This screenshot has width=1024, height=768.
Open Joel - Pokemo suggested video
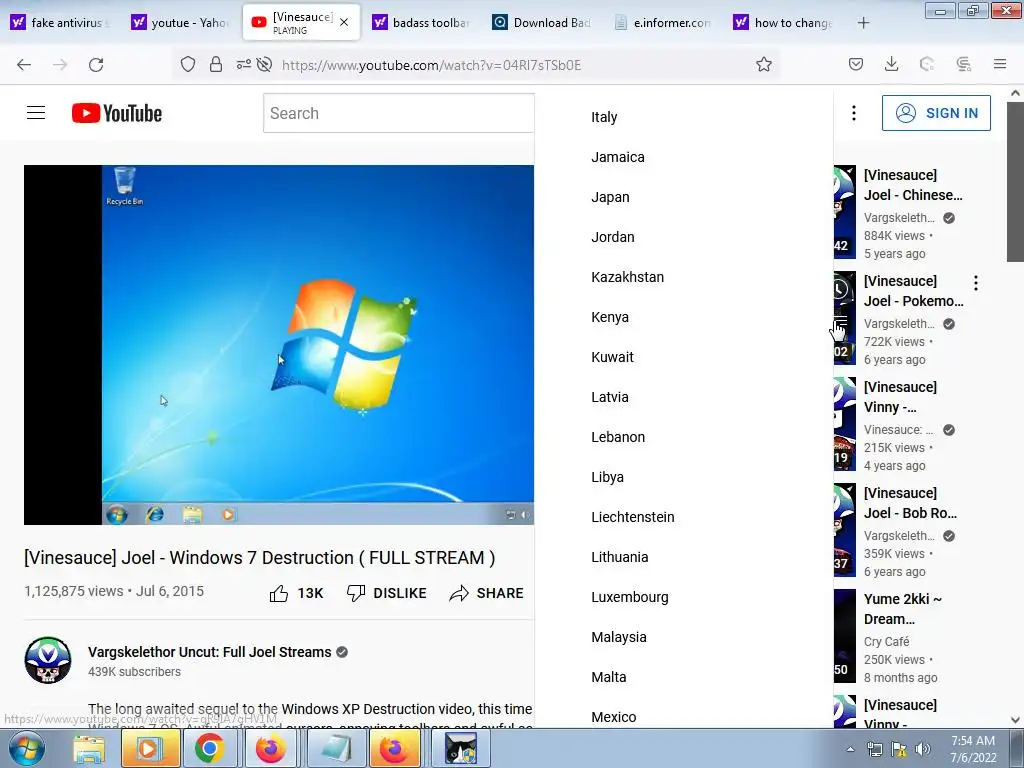click(913, 291)
